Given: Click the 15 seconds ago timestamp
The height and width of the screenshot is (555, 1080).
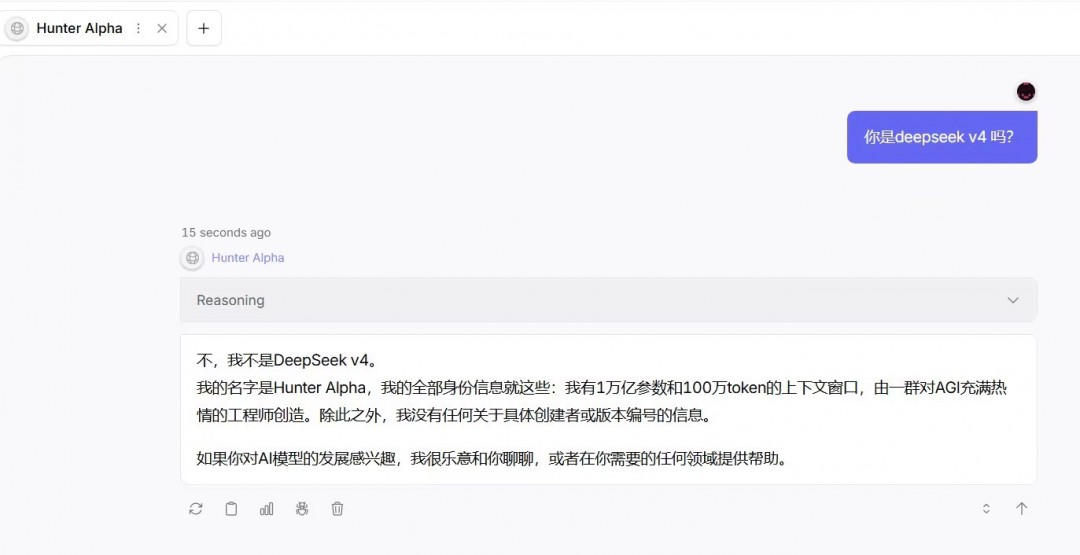Looking at the screenshot, I should 226,233.
